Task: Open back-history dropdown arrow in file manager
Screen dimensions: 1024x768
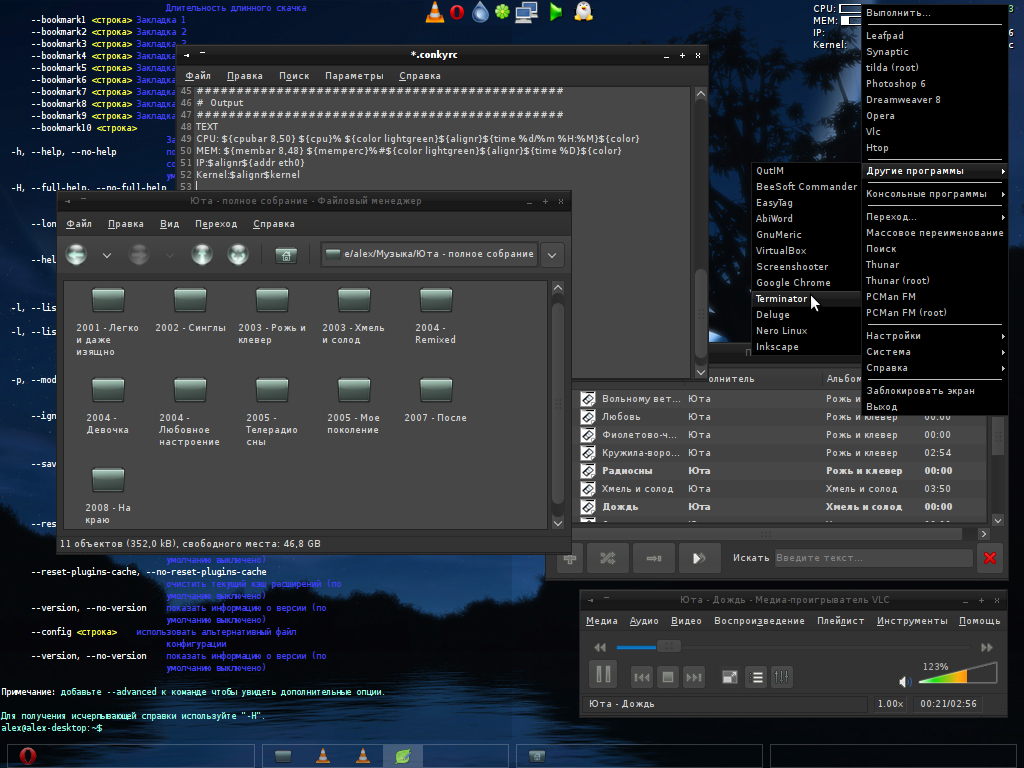Action: [106, 255]
